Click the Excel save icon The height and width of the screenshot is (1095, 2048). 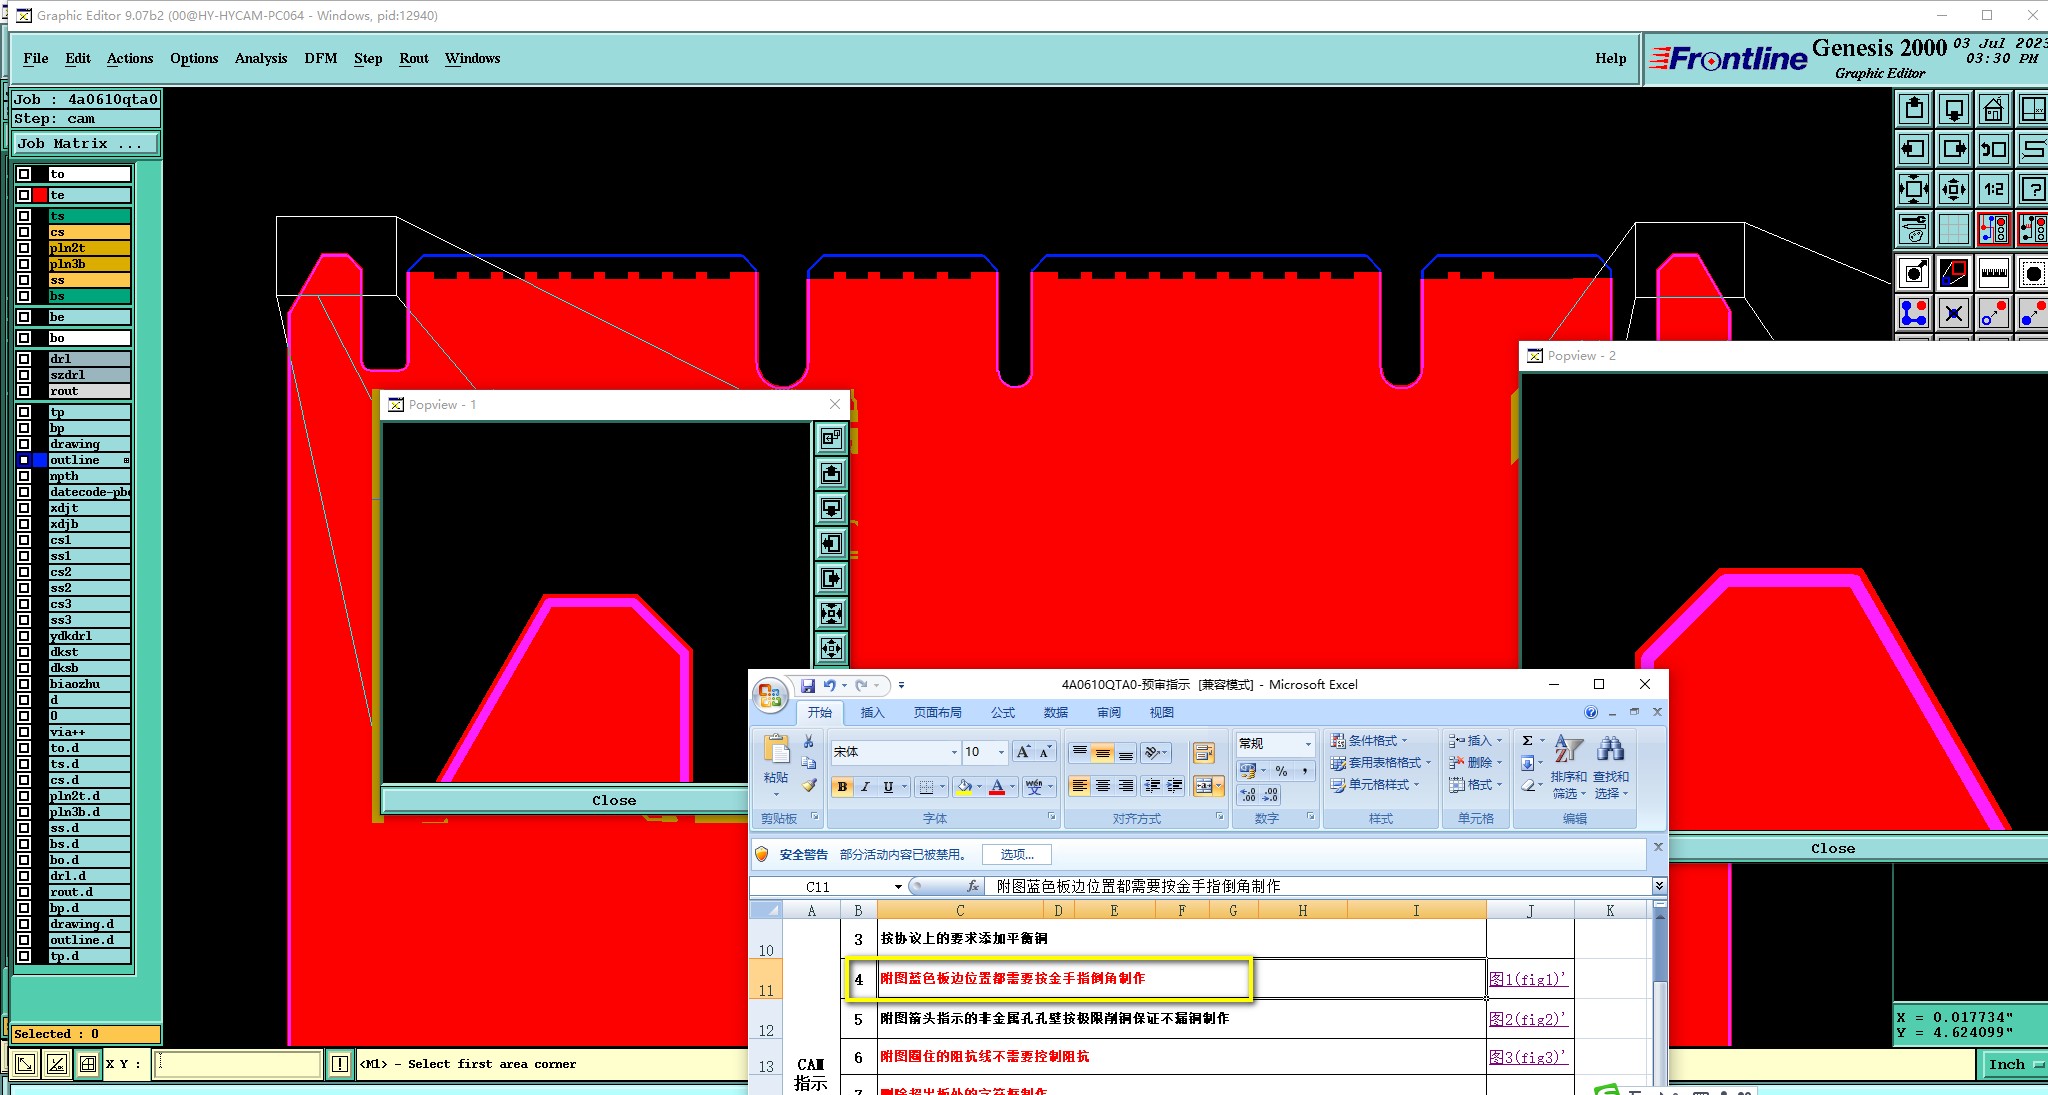pyautogui.click(x=808, y=685)
